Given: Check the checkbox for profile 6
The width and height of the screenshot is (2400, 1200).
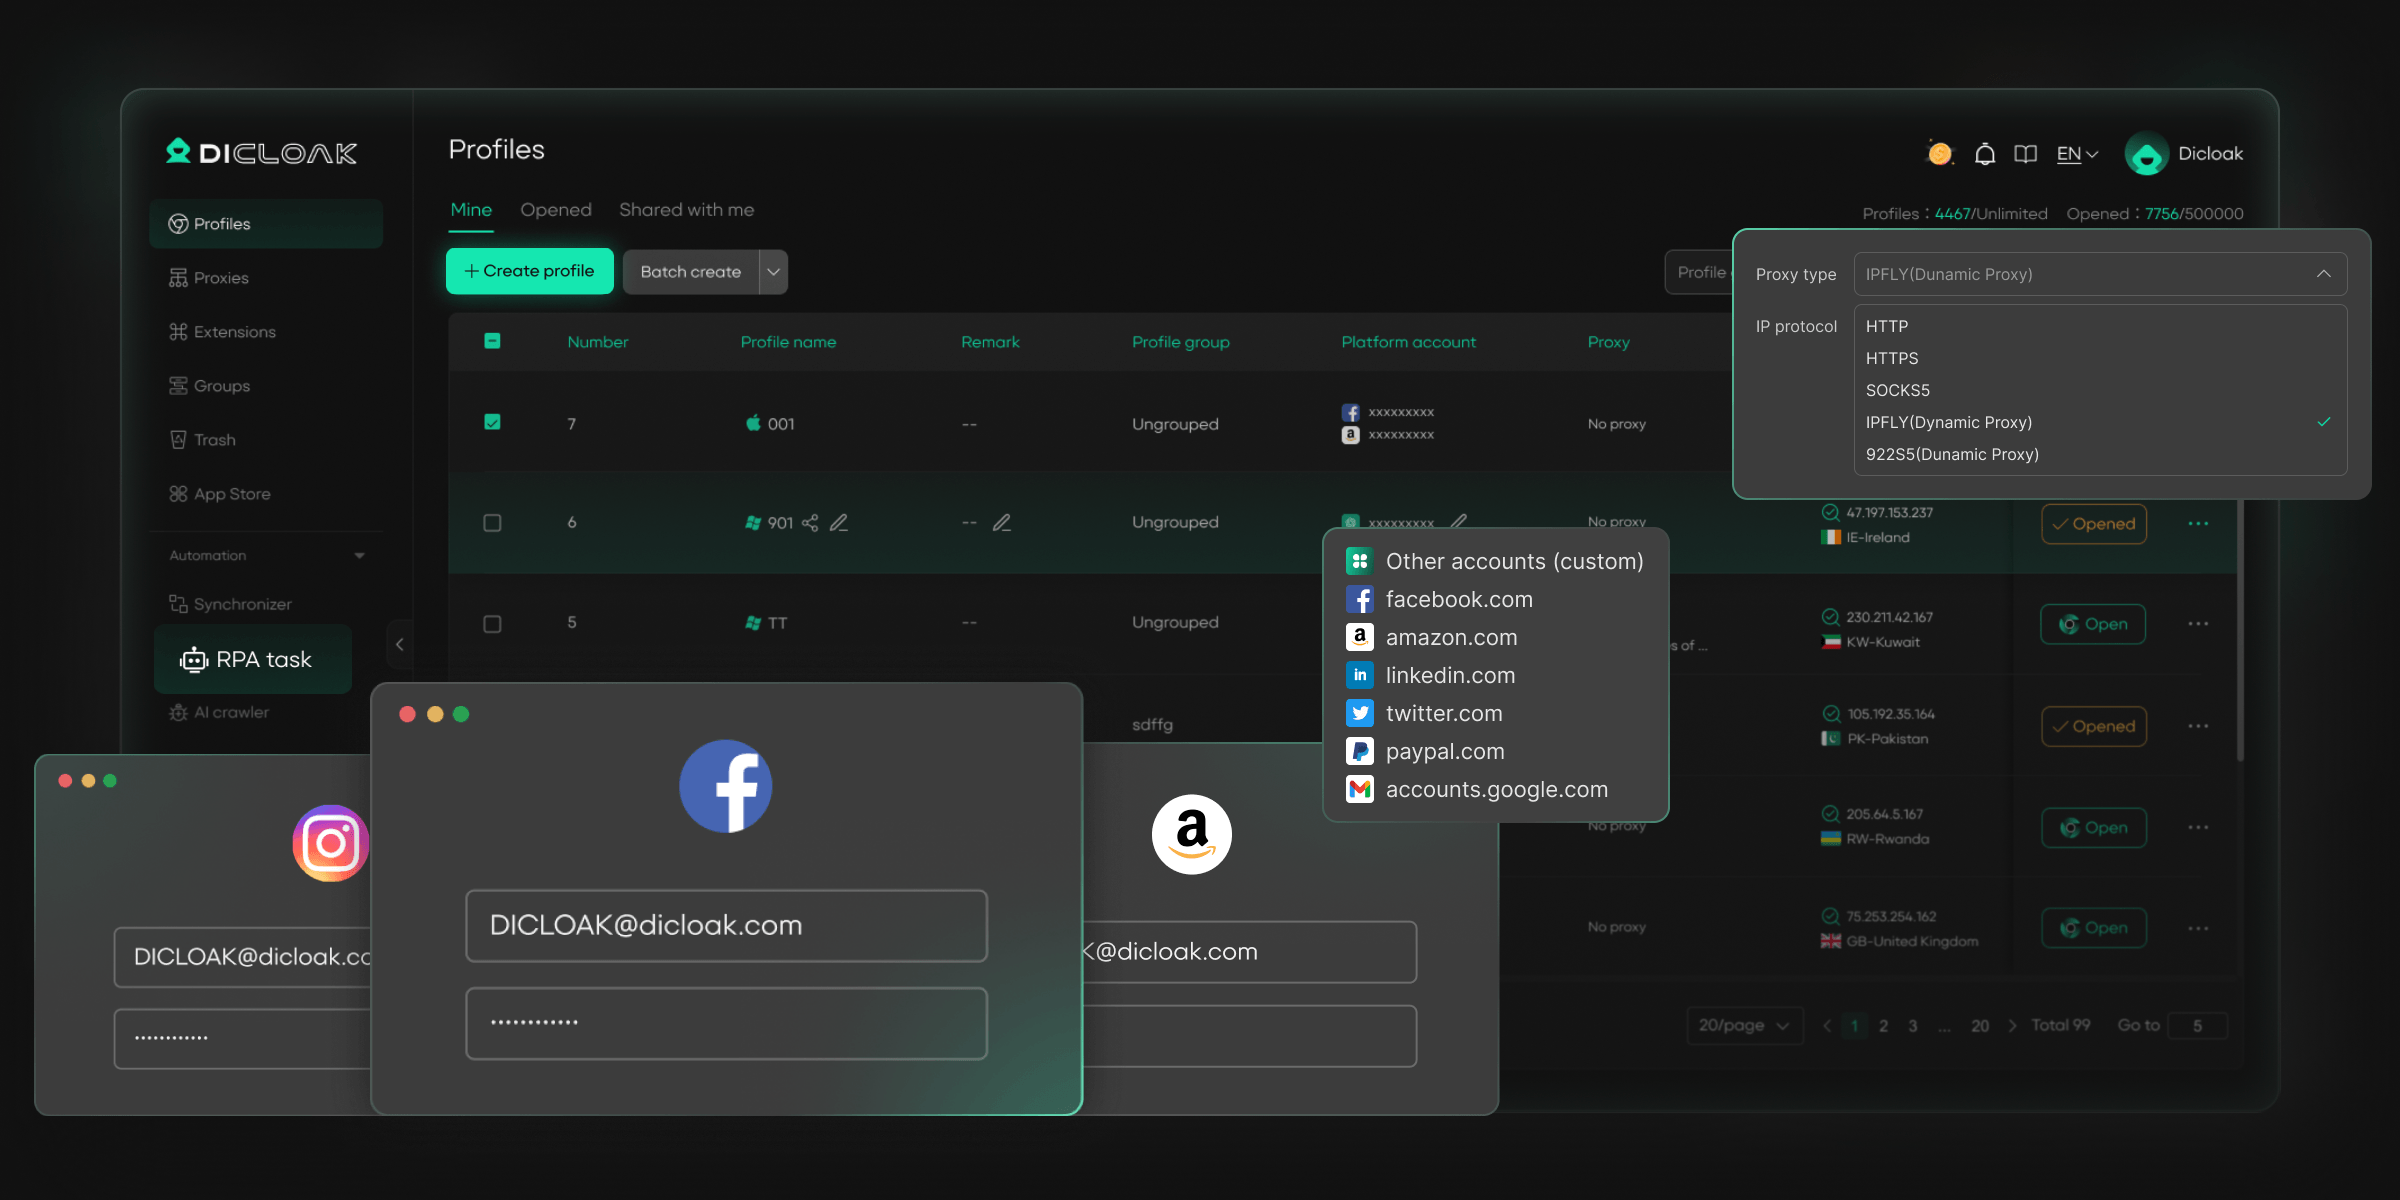Looking at the screenshot, I should (492, 522).
